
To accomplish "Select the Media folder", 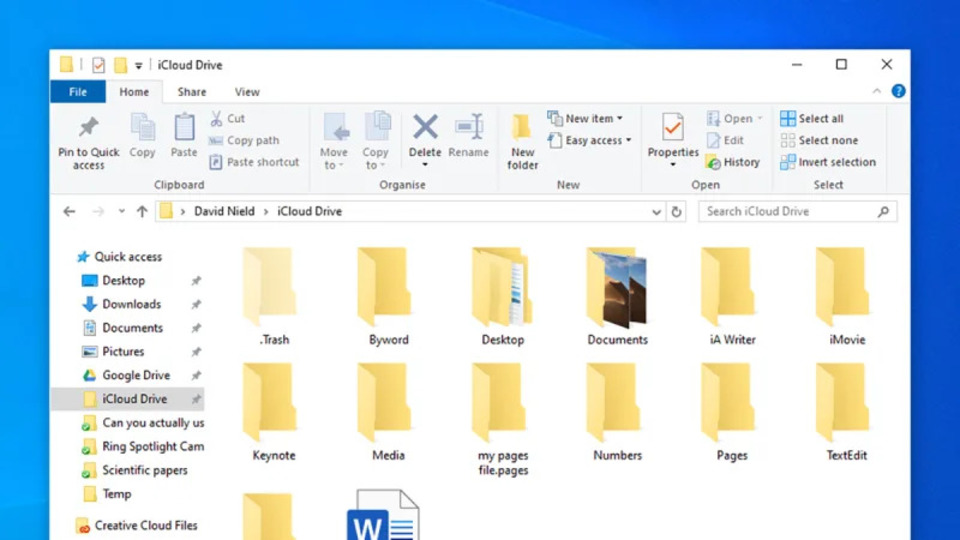I will pos(388,412).
